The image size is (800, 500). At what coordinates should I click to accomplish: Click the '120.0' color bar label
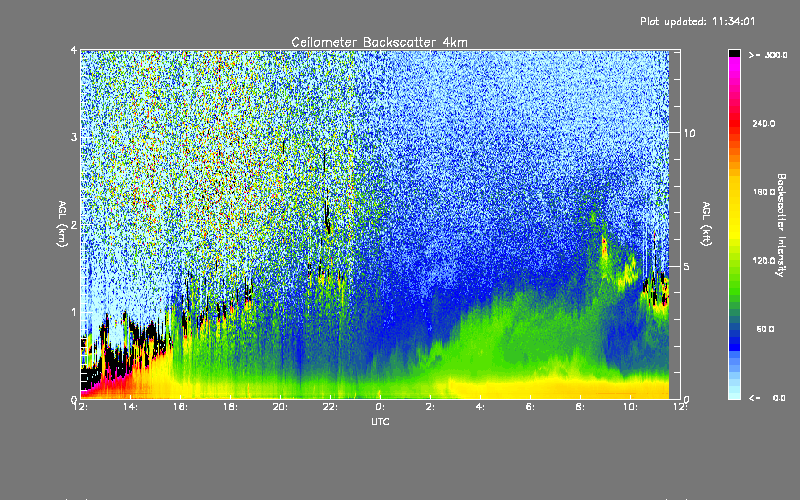[764, 261]
